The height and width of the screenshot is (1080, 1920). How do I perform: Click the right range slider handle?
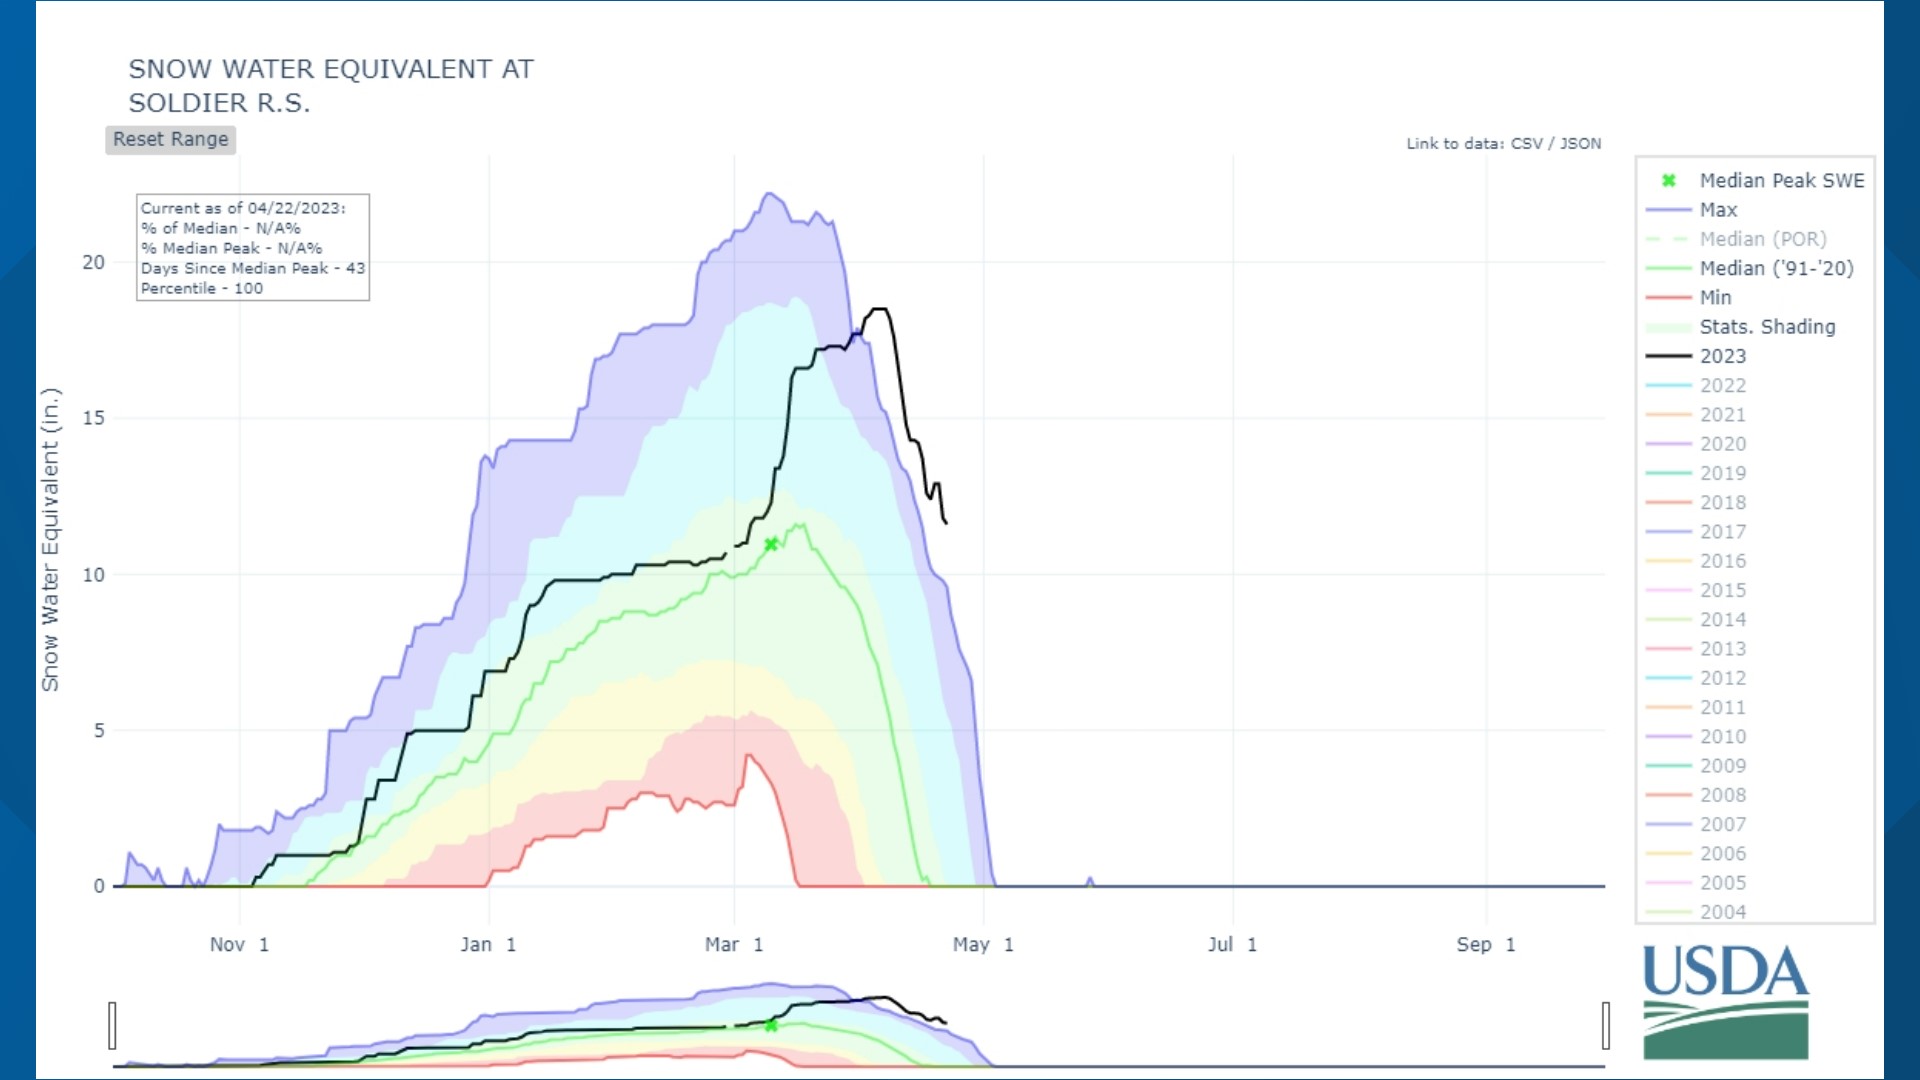coord(1605,1026)
